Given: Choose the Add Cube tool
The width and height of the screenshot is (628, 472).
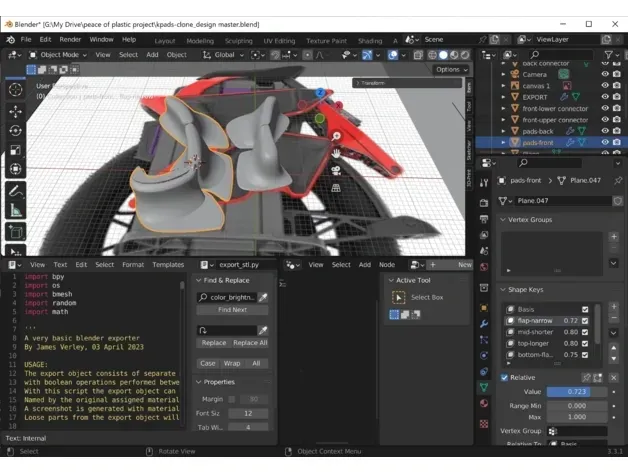Looking at the screenshot, I should point(16,232).
